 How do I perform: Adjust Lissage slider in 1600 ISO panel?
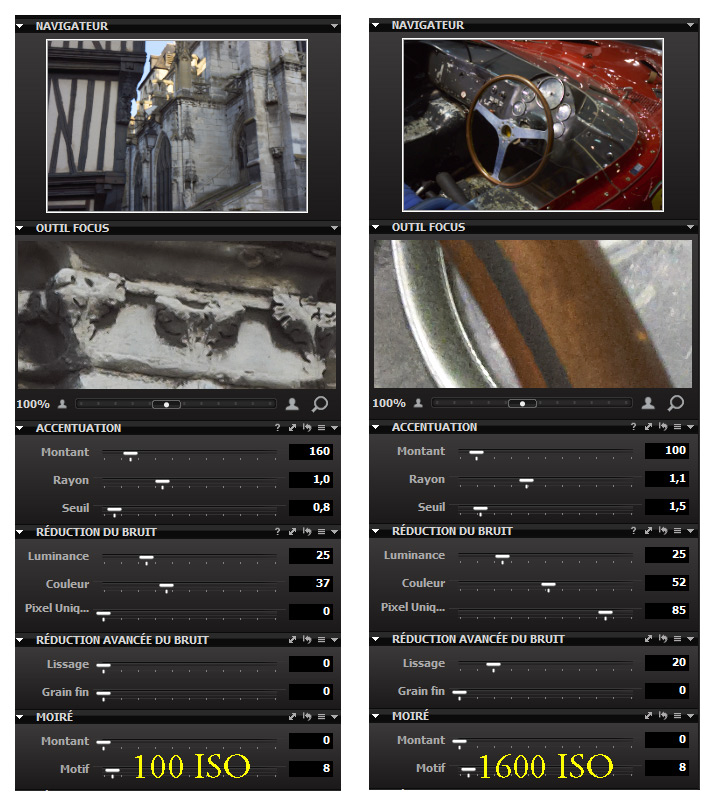pyautogui.click(x=493, y=665)
